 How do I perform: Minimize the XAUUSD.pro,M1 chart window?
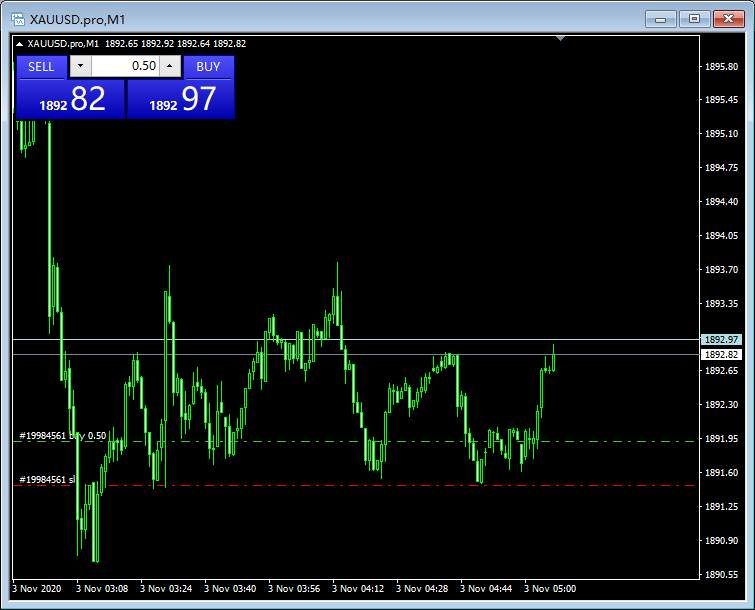pyautogui.click(x=661, y=19)
